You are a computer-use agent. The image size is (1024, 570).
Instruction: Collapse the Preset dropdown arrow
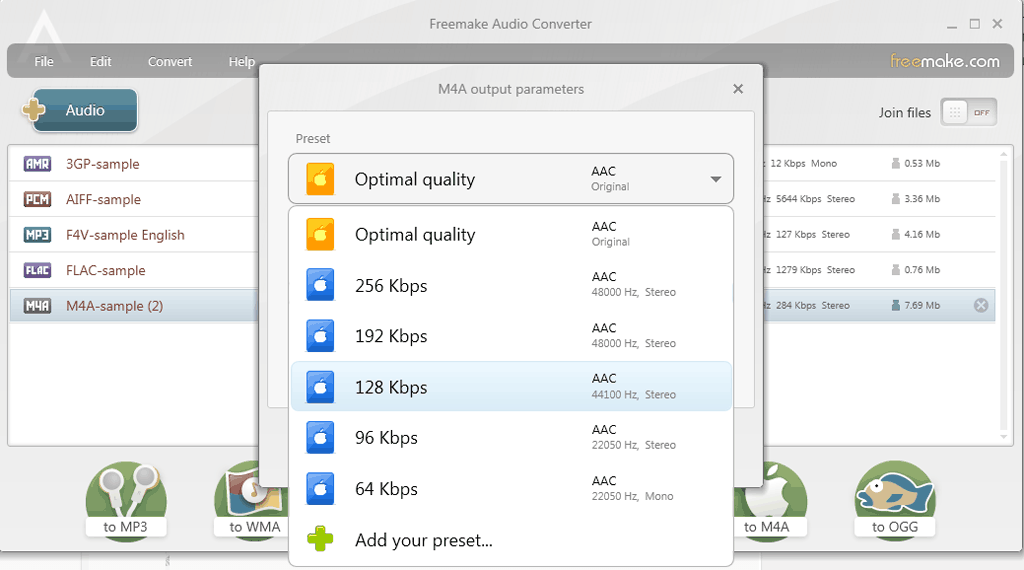click(x=716, y=179)
